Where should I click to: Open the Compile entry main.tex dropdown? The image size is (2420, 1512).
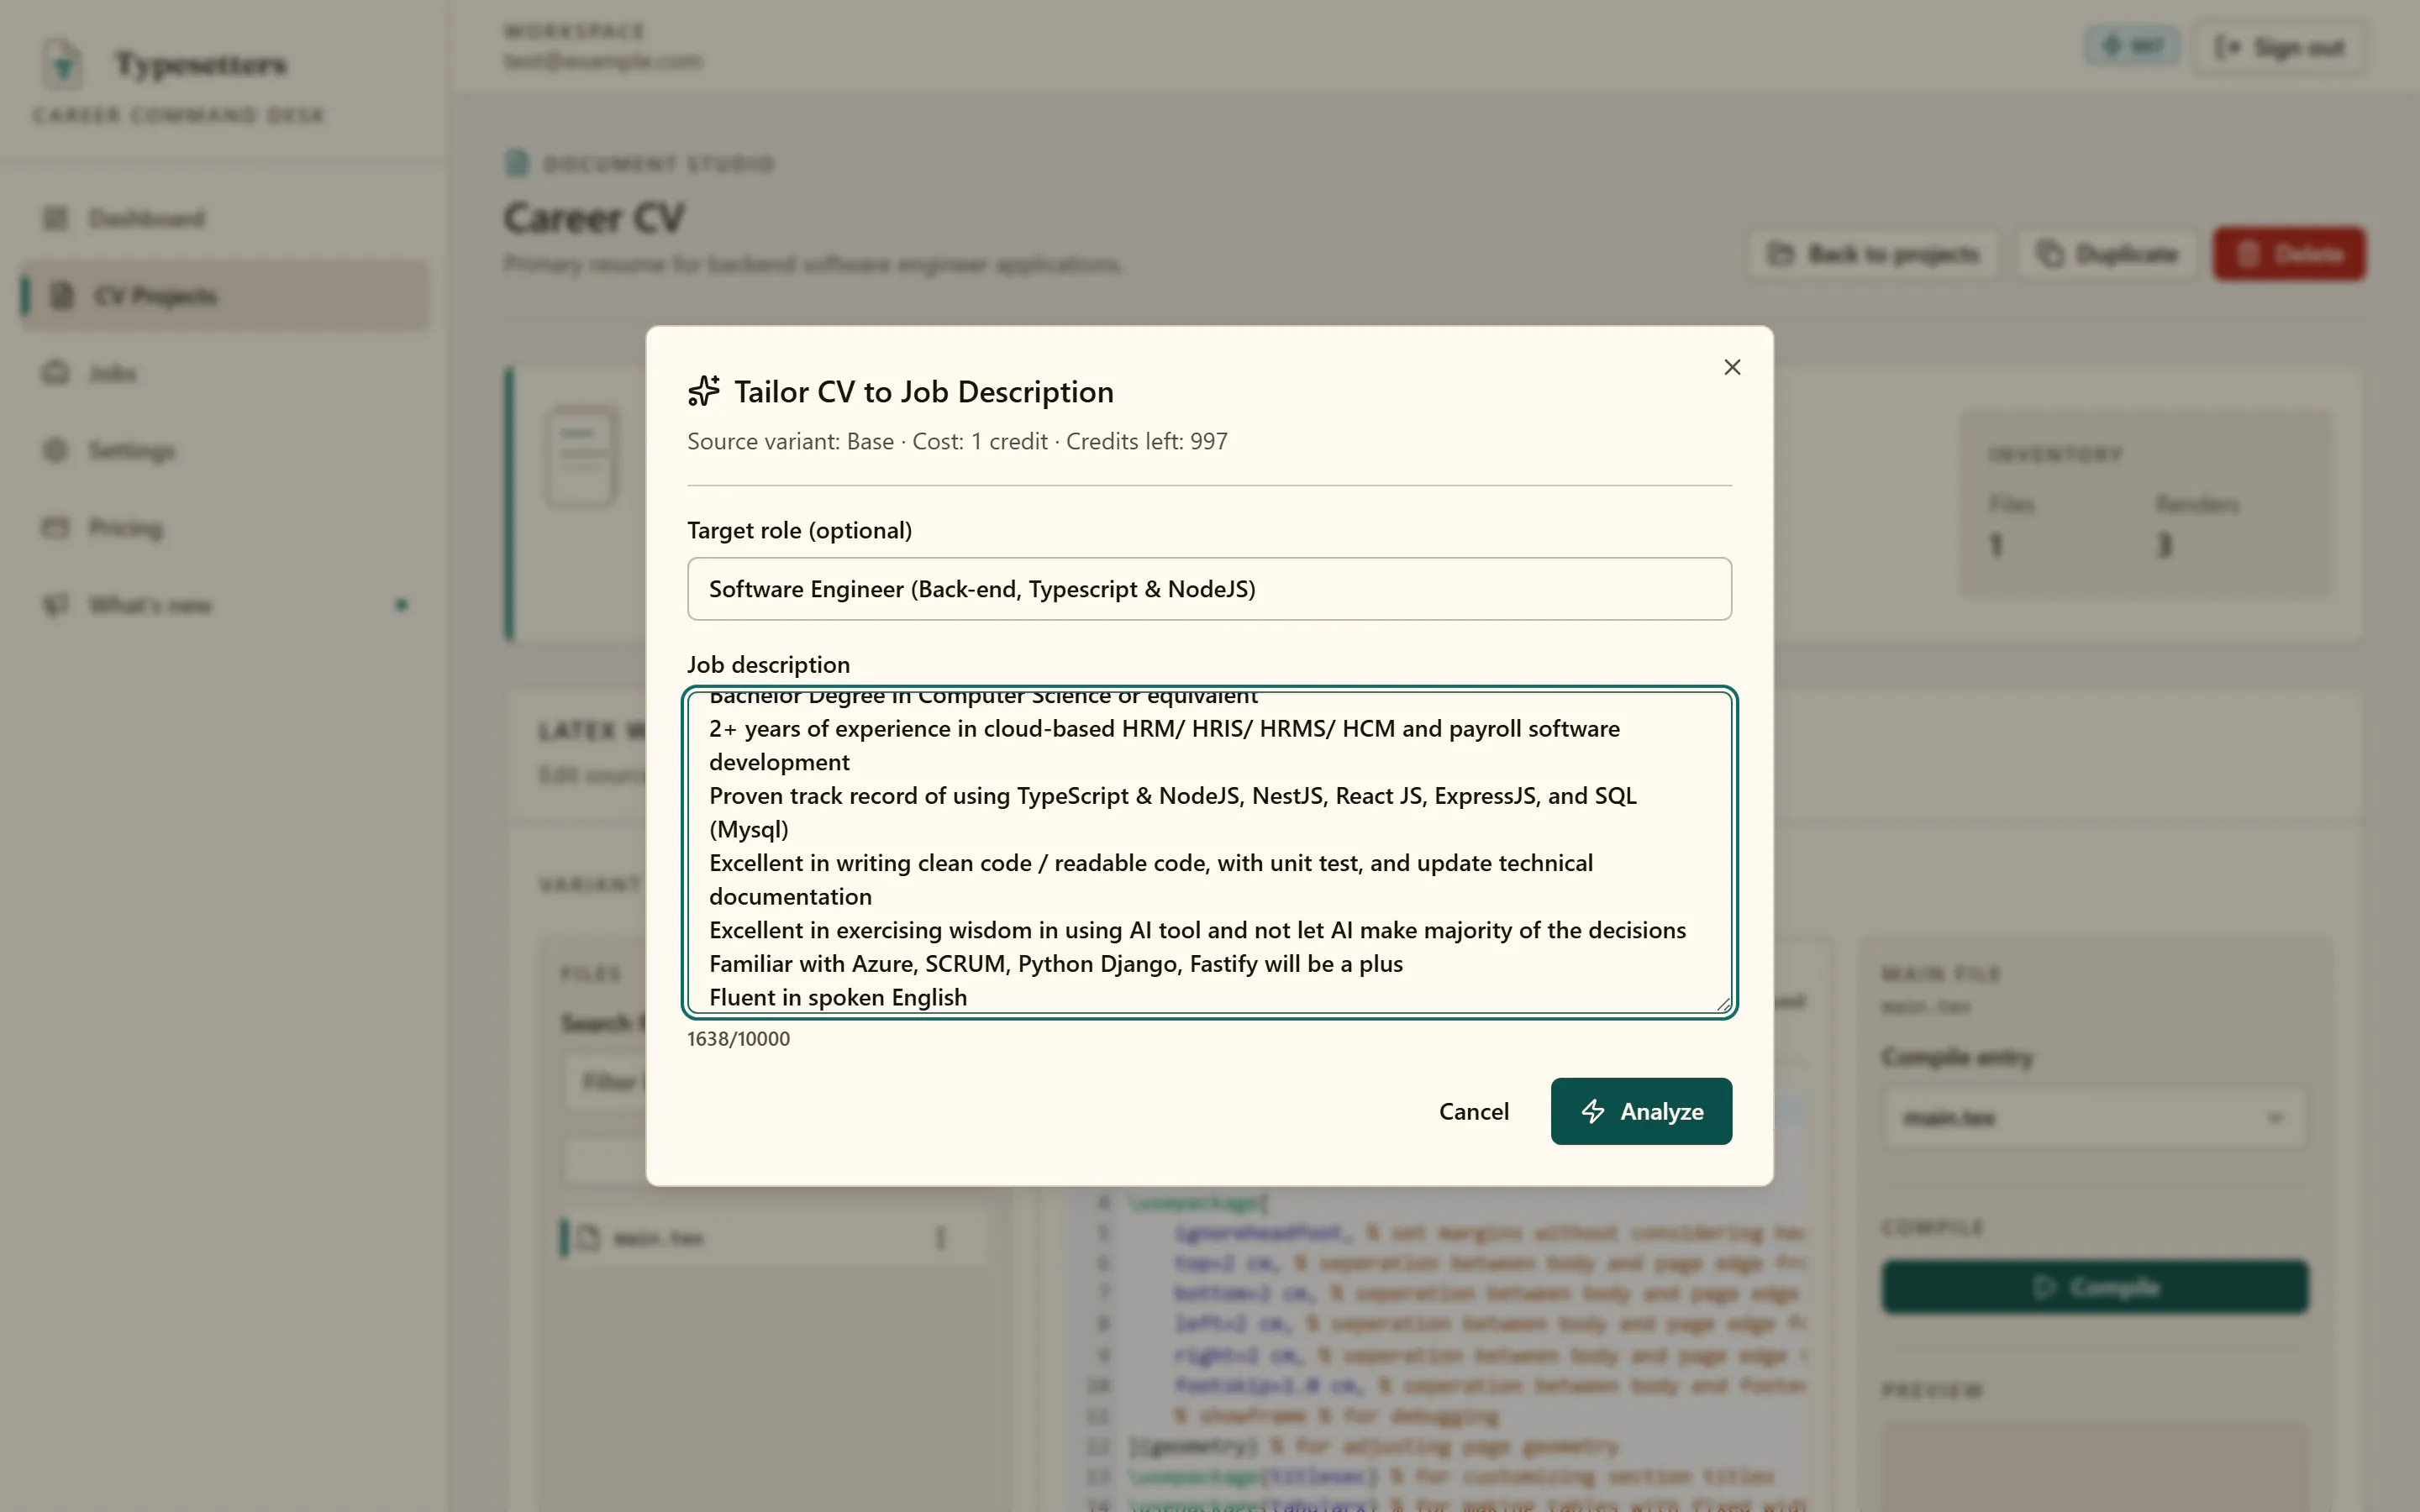(x=2094, y=1117)
